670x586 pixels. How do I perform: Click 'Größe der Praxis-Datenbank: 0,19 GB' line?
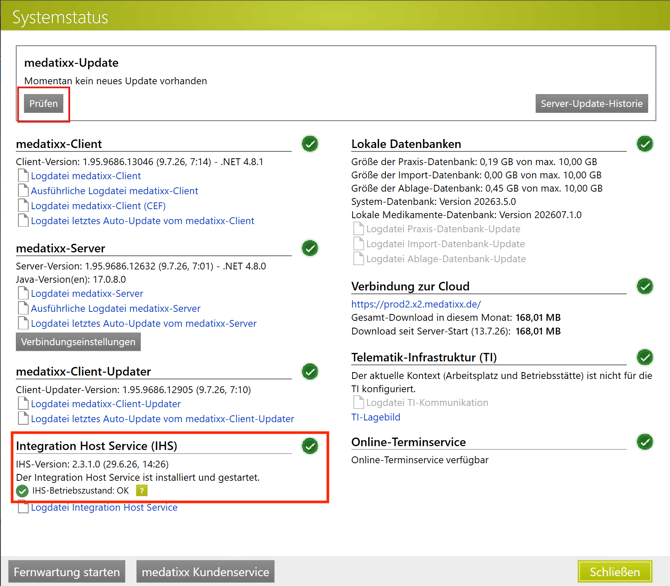tap(474, 162)
